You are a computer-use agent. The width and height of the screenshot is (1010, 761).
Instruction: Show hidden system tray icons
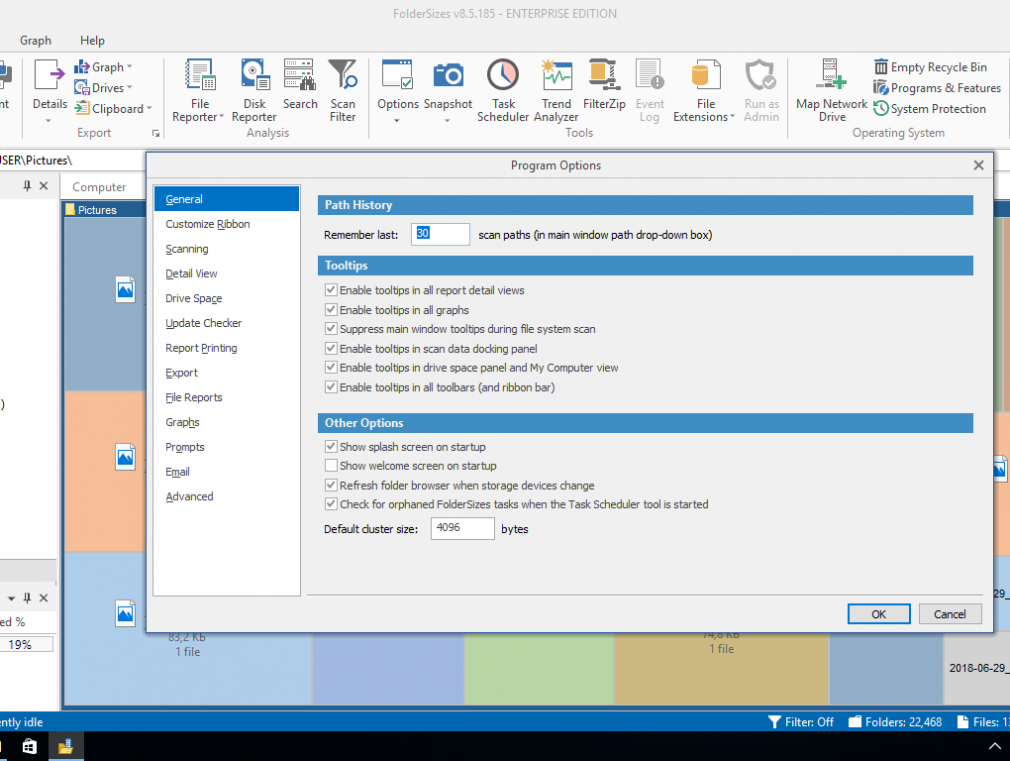tap(994, 746)
